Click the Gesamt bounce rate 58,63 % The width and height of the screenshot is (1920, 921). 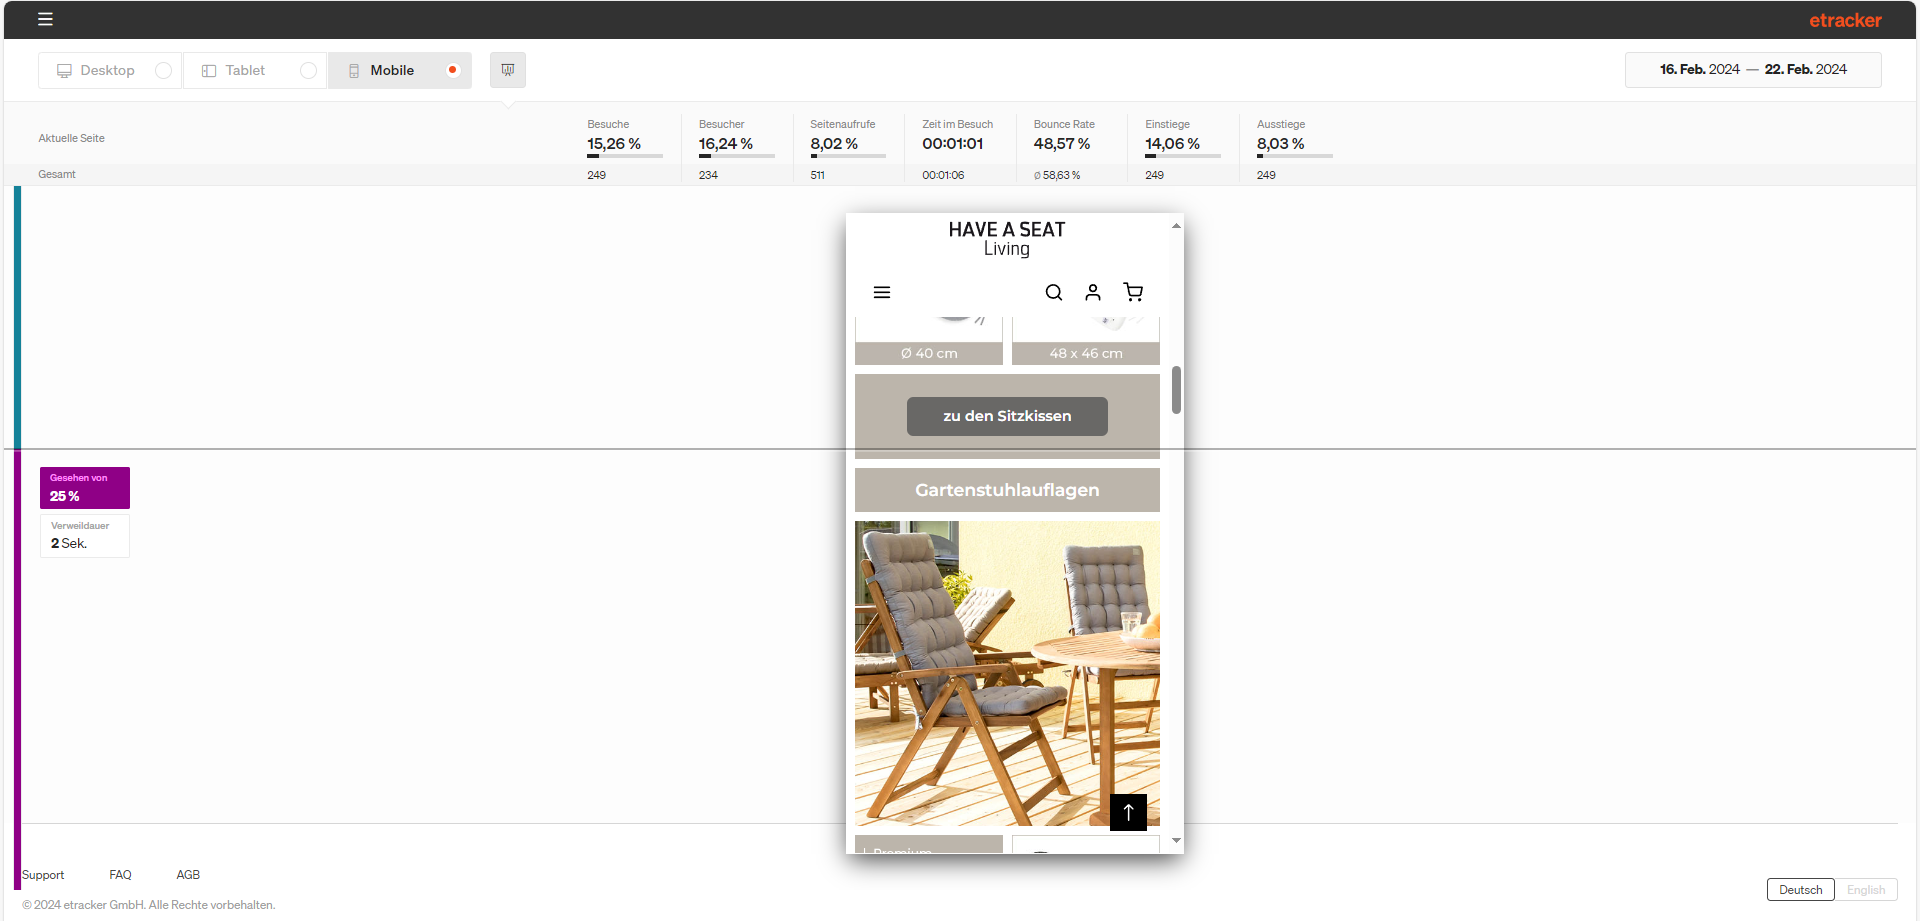point(1057,175)
